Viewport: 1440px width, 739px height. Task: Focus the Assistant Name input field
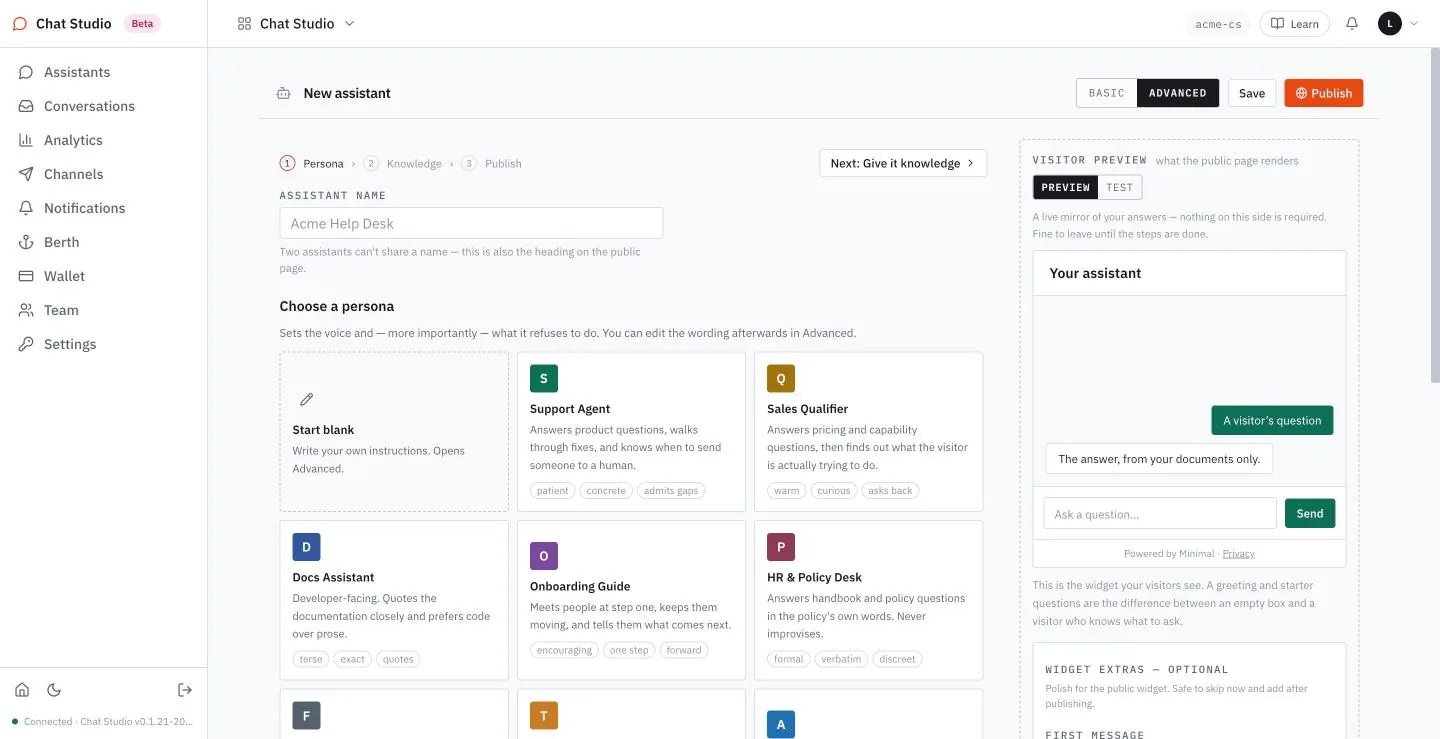coord(471,223)
